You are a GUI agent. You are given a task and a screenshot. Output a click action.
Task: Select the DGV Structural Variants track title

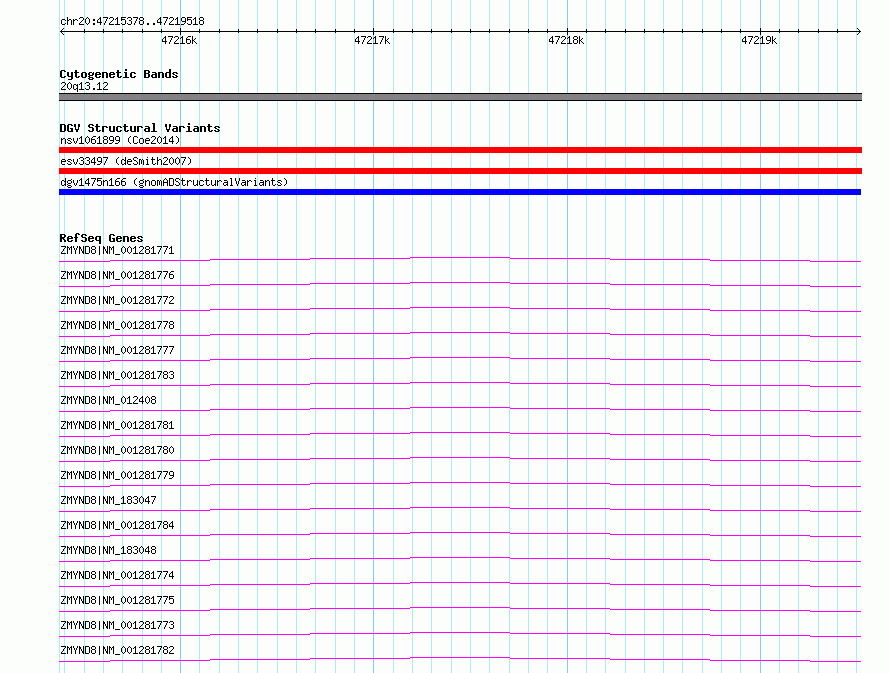pos(140,128)
